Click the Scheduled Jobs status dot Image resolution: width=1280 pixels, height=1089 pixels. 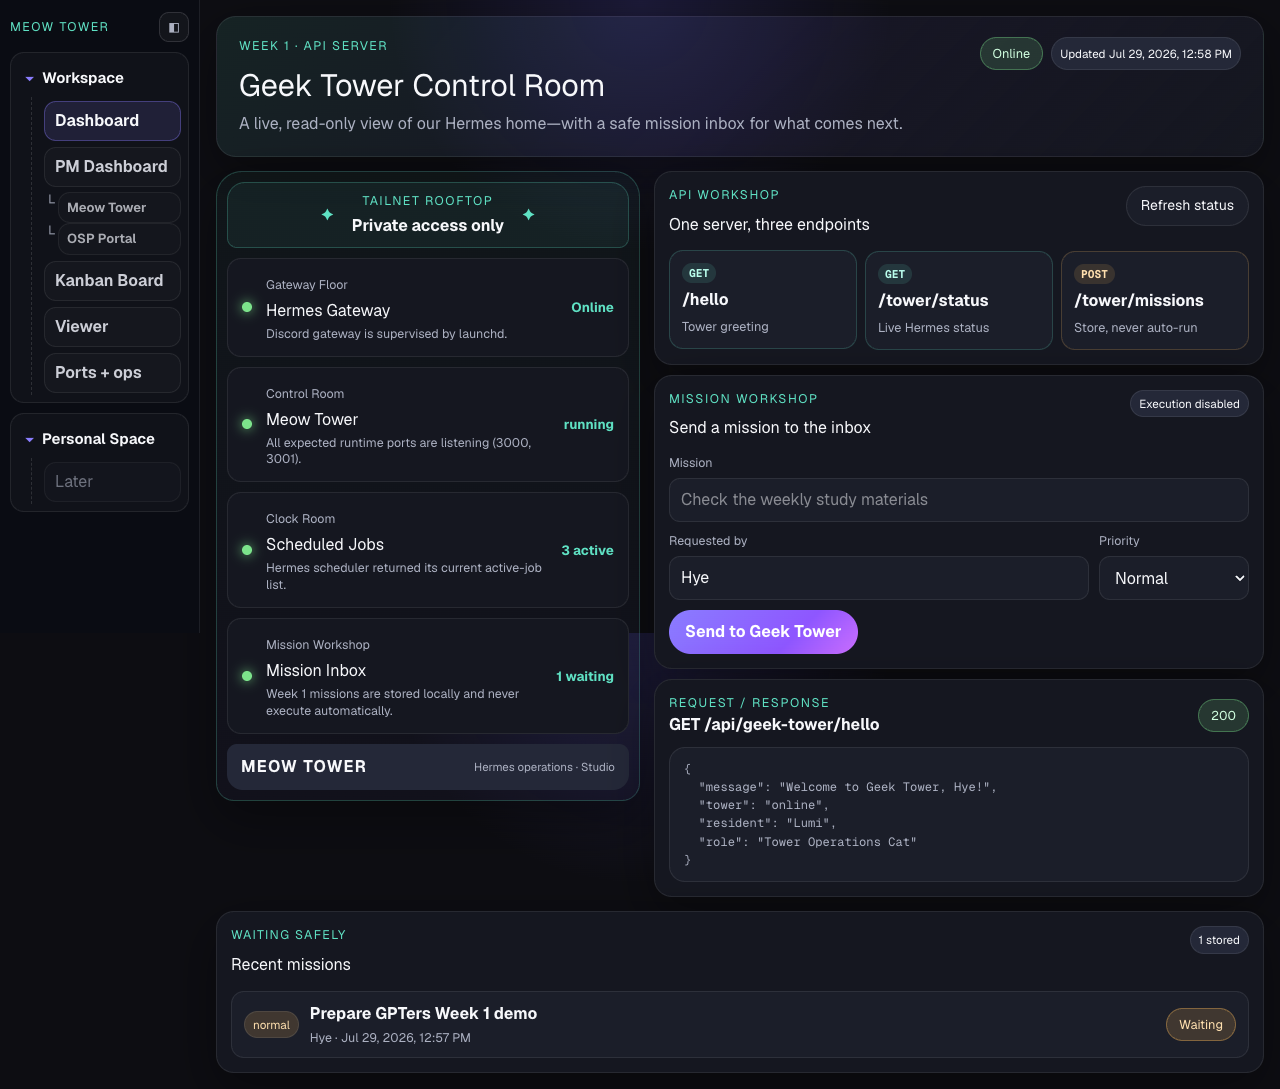(x=247, y=550)
